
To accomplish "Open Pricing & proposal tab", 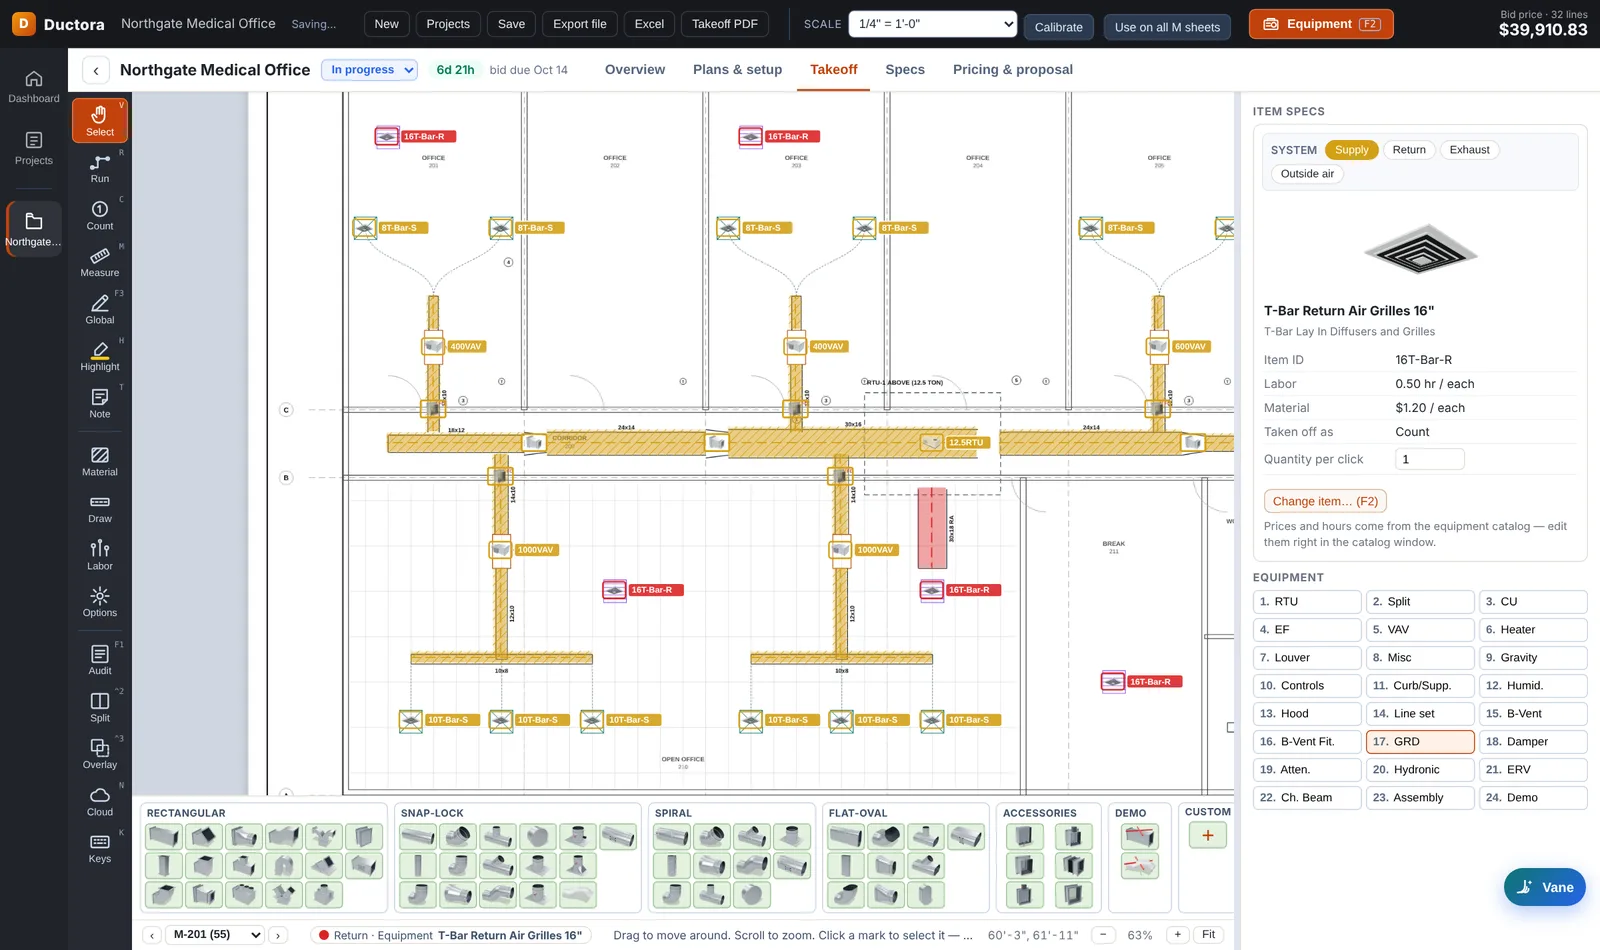I will [1013, 70].
